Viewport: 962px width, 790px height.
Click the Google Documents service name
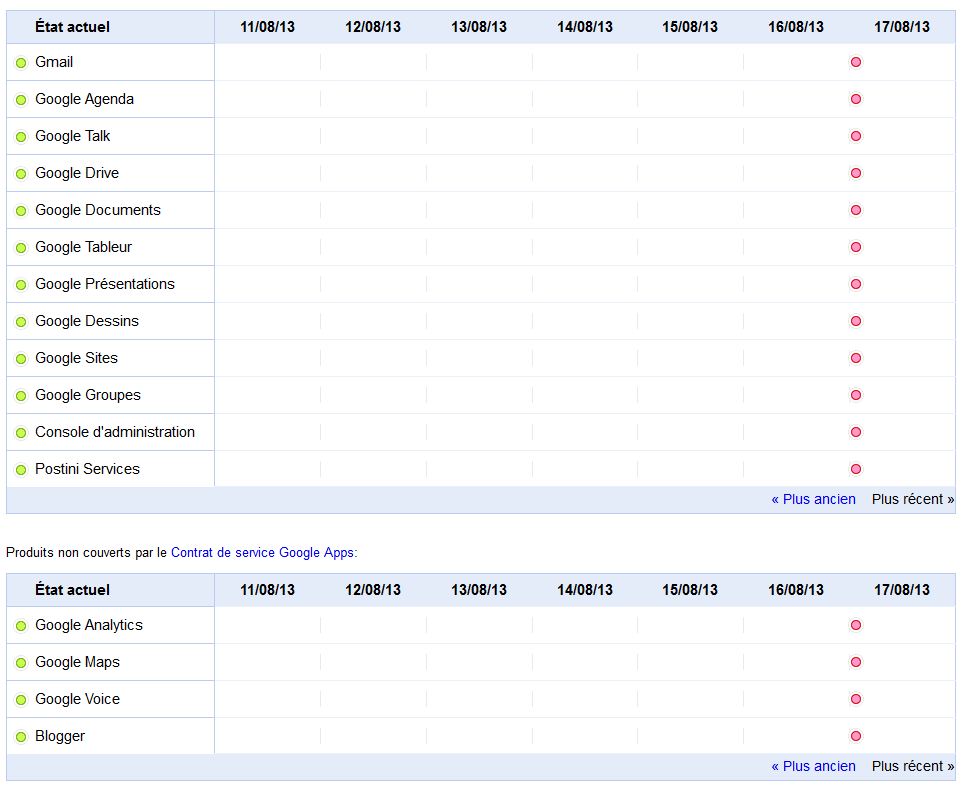click(98, 210)
